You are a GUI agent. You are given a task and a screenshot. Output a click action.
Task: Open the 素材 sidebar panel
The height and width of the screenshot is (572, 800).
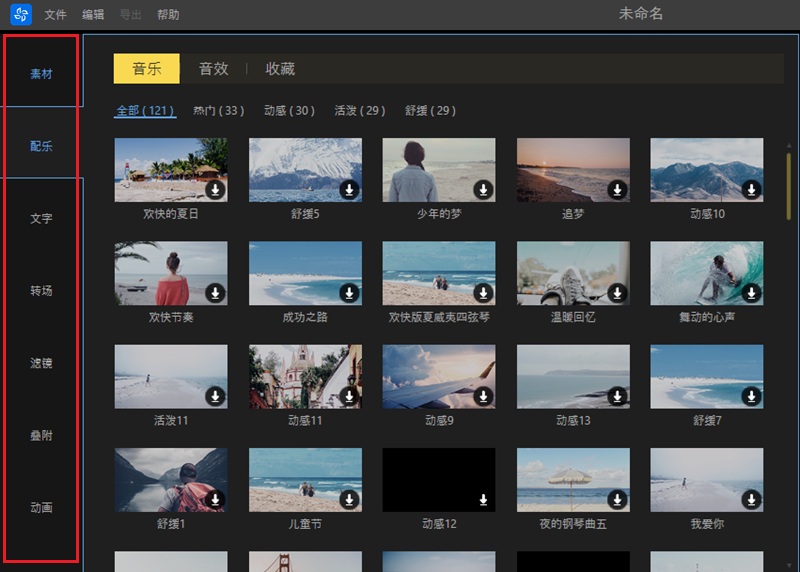pyautogui.click(x=41, y=74)
